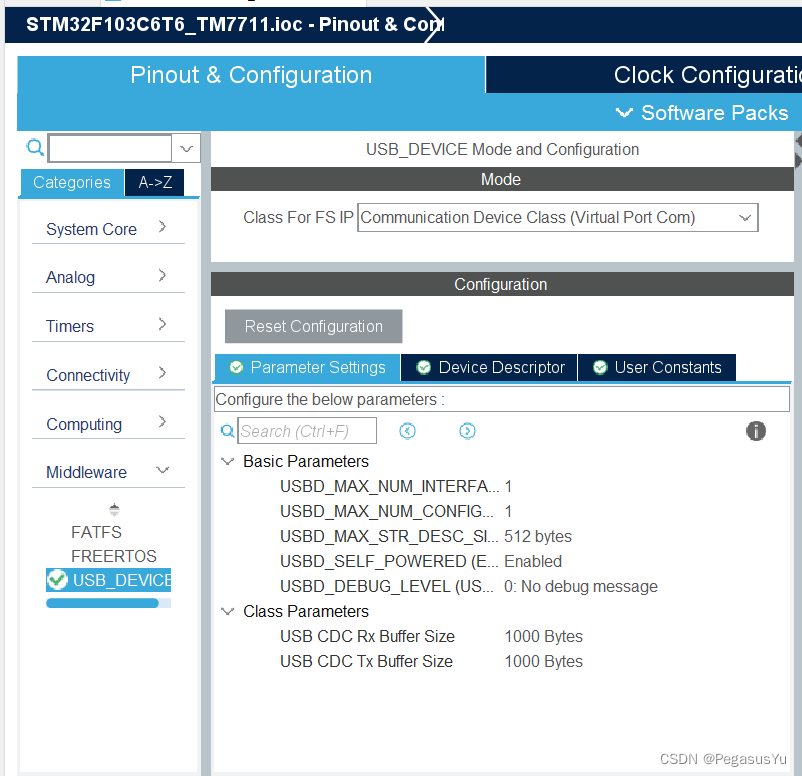
Task: Go to previous search result arrow
Action: (x=407, y=431)
